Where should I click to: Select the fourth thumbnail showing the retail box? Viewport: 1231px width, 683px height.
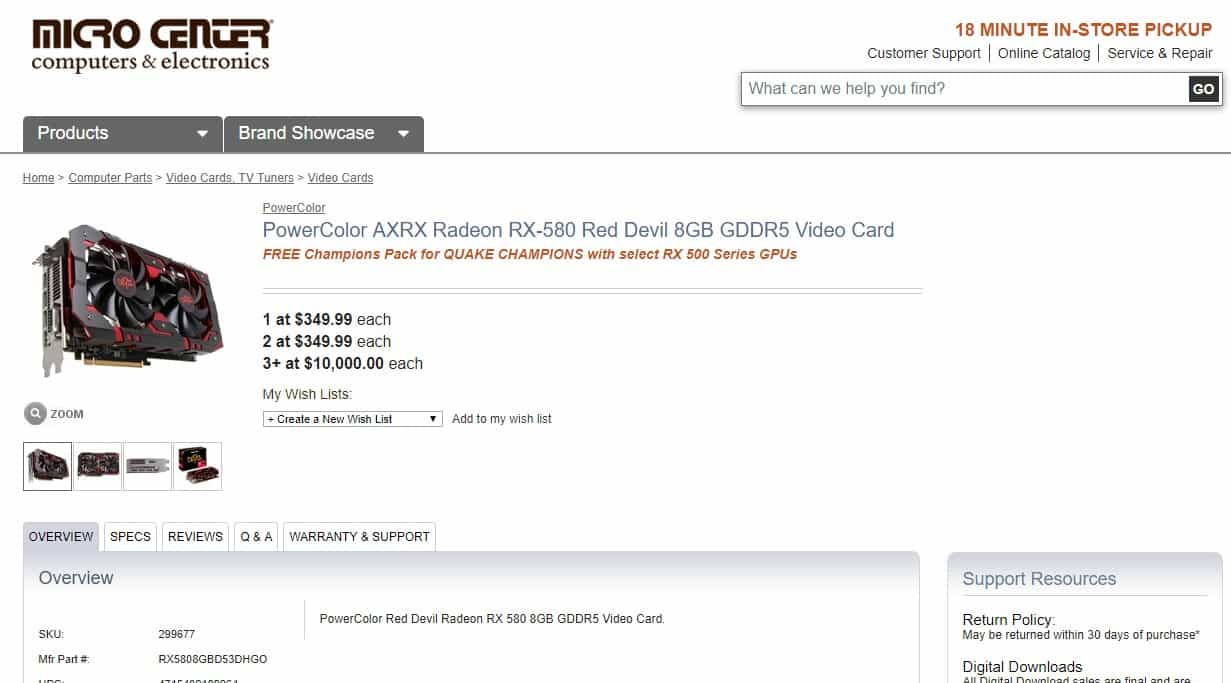coord(197,466)
